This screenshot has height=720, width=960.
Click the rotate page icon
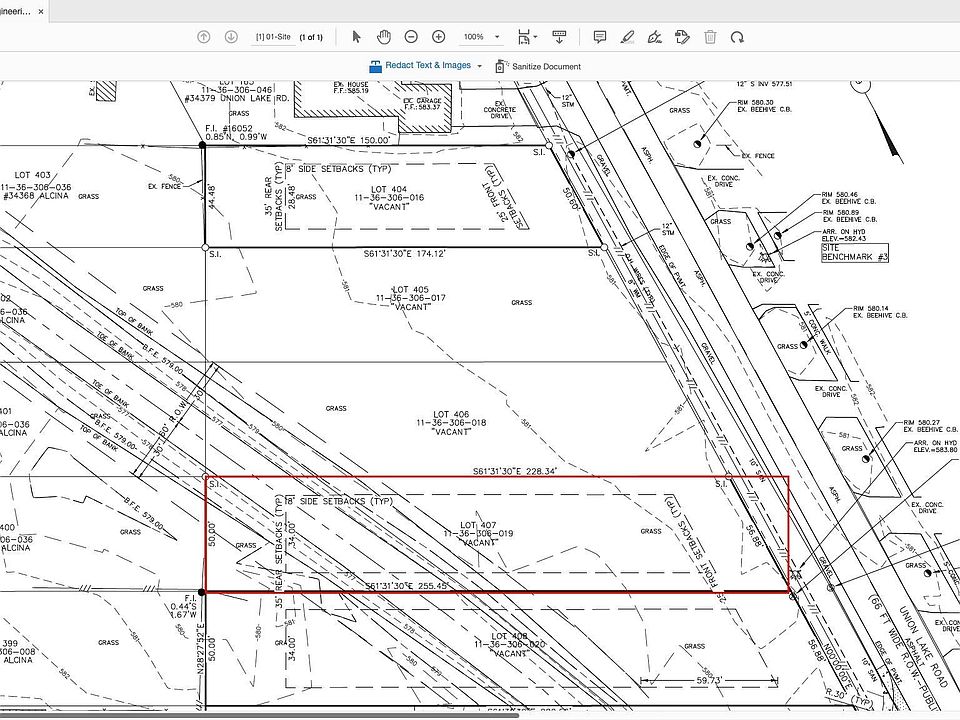[x=737, y=37]
